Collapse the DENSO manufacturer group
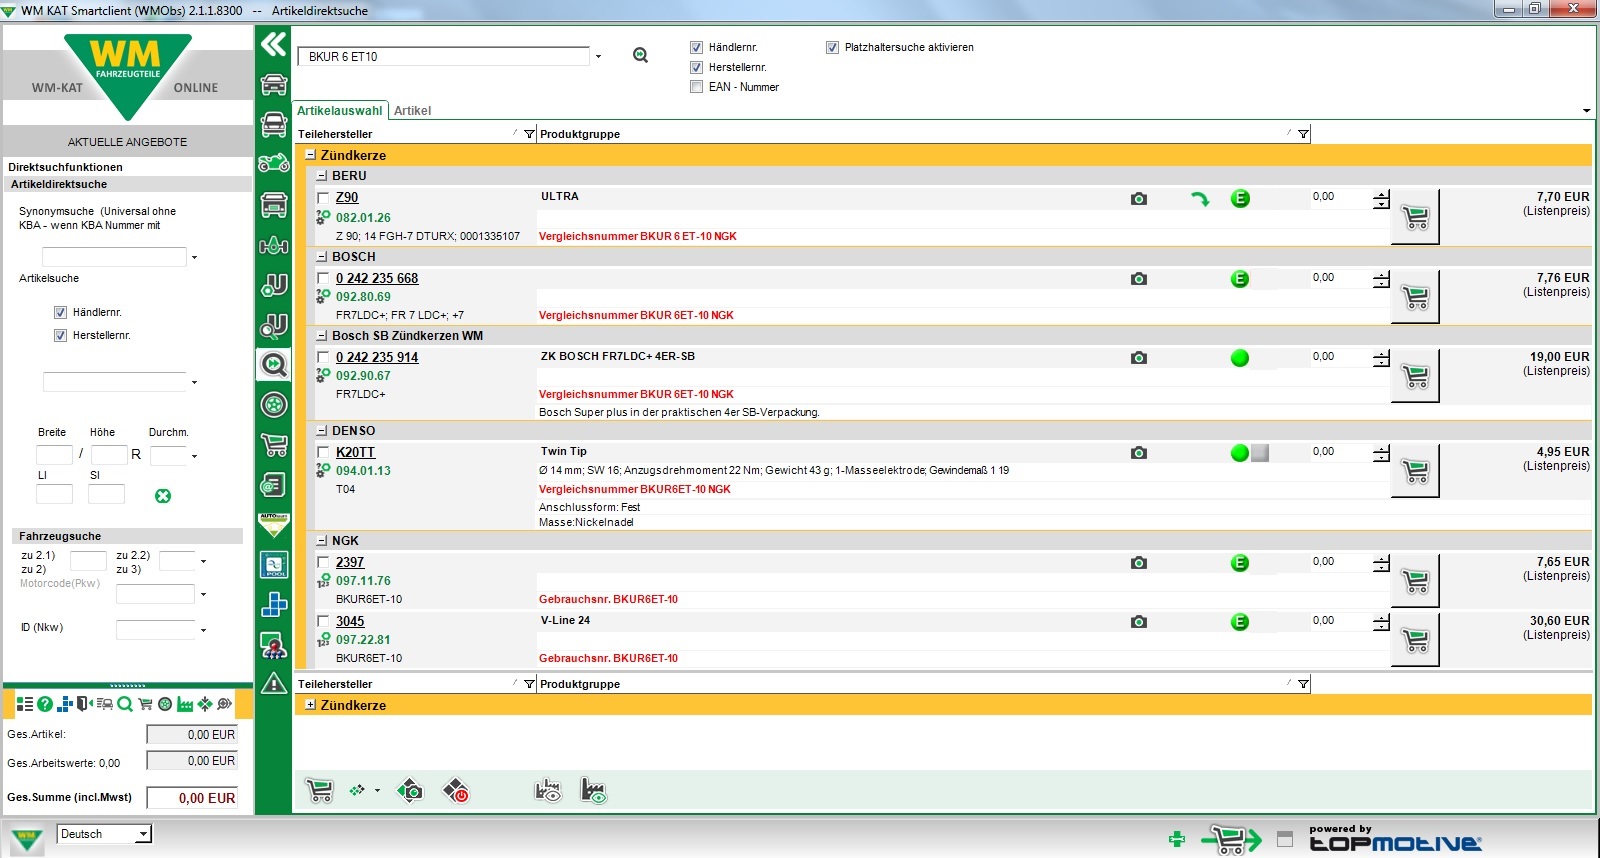 point(322,431)
